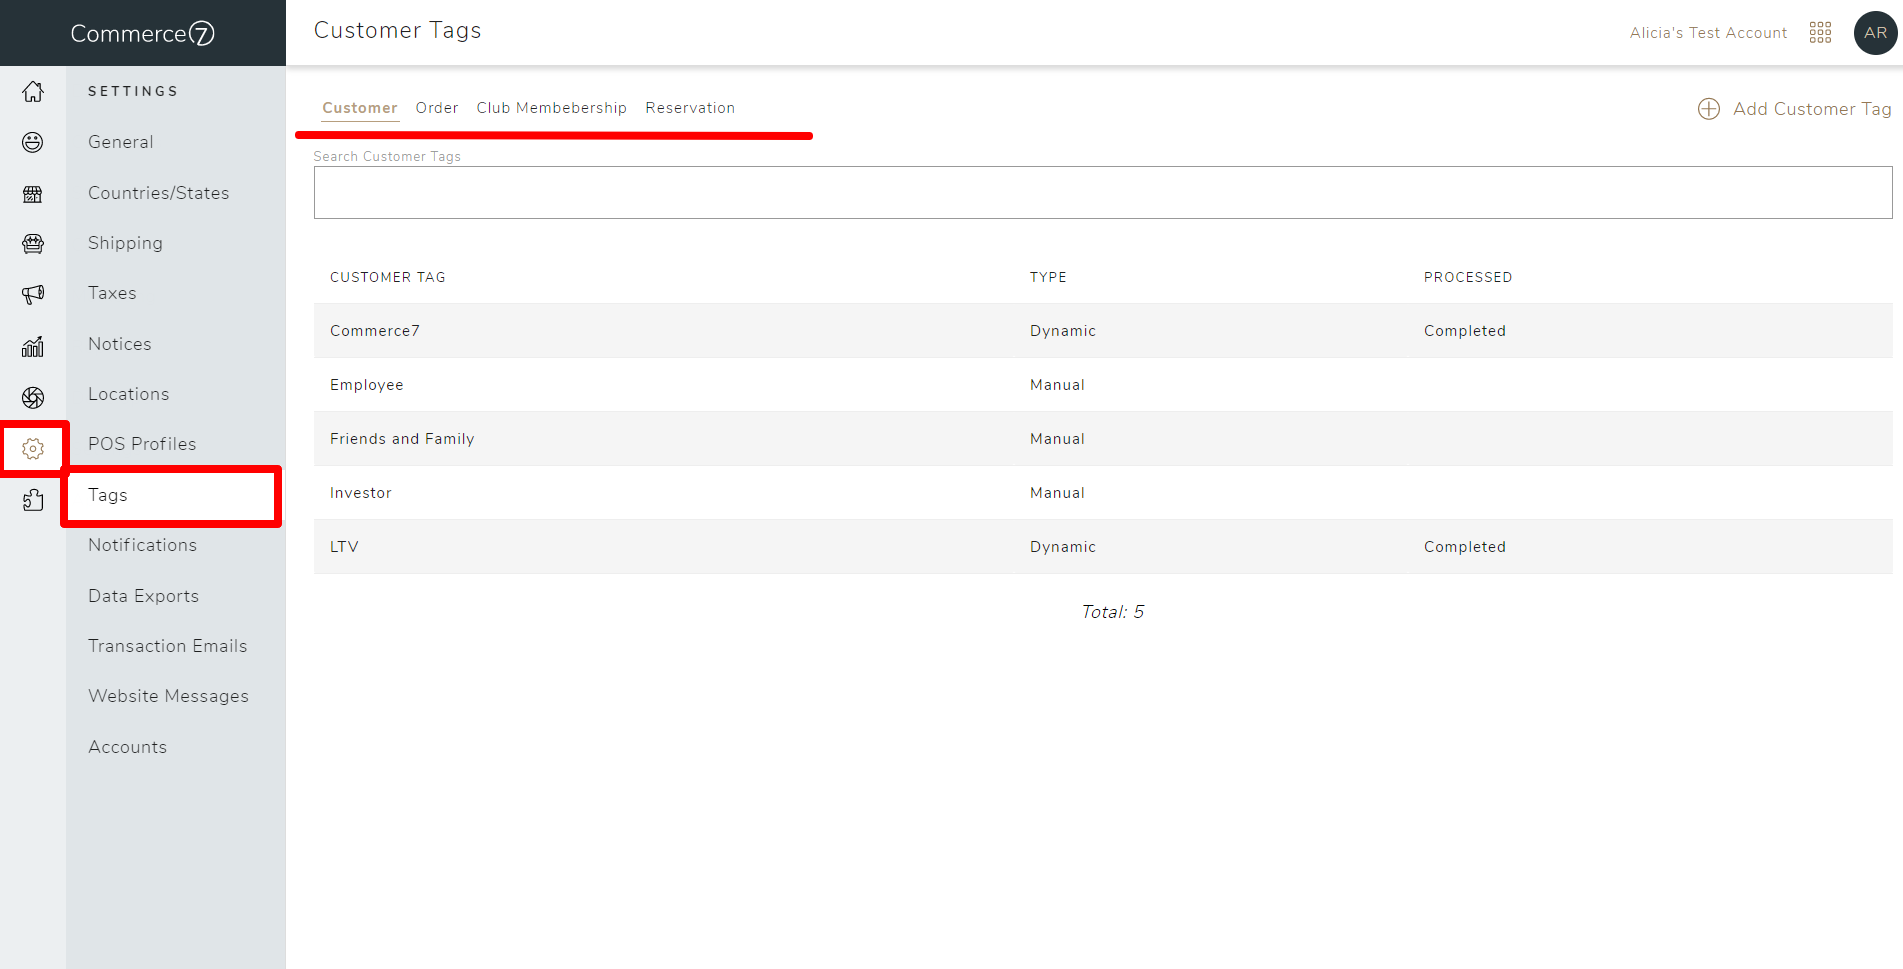1903x969 pixels.
Task: Open the Settings gear icon
Action: pyautogui.click(x=33, y=449)
